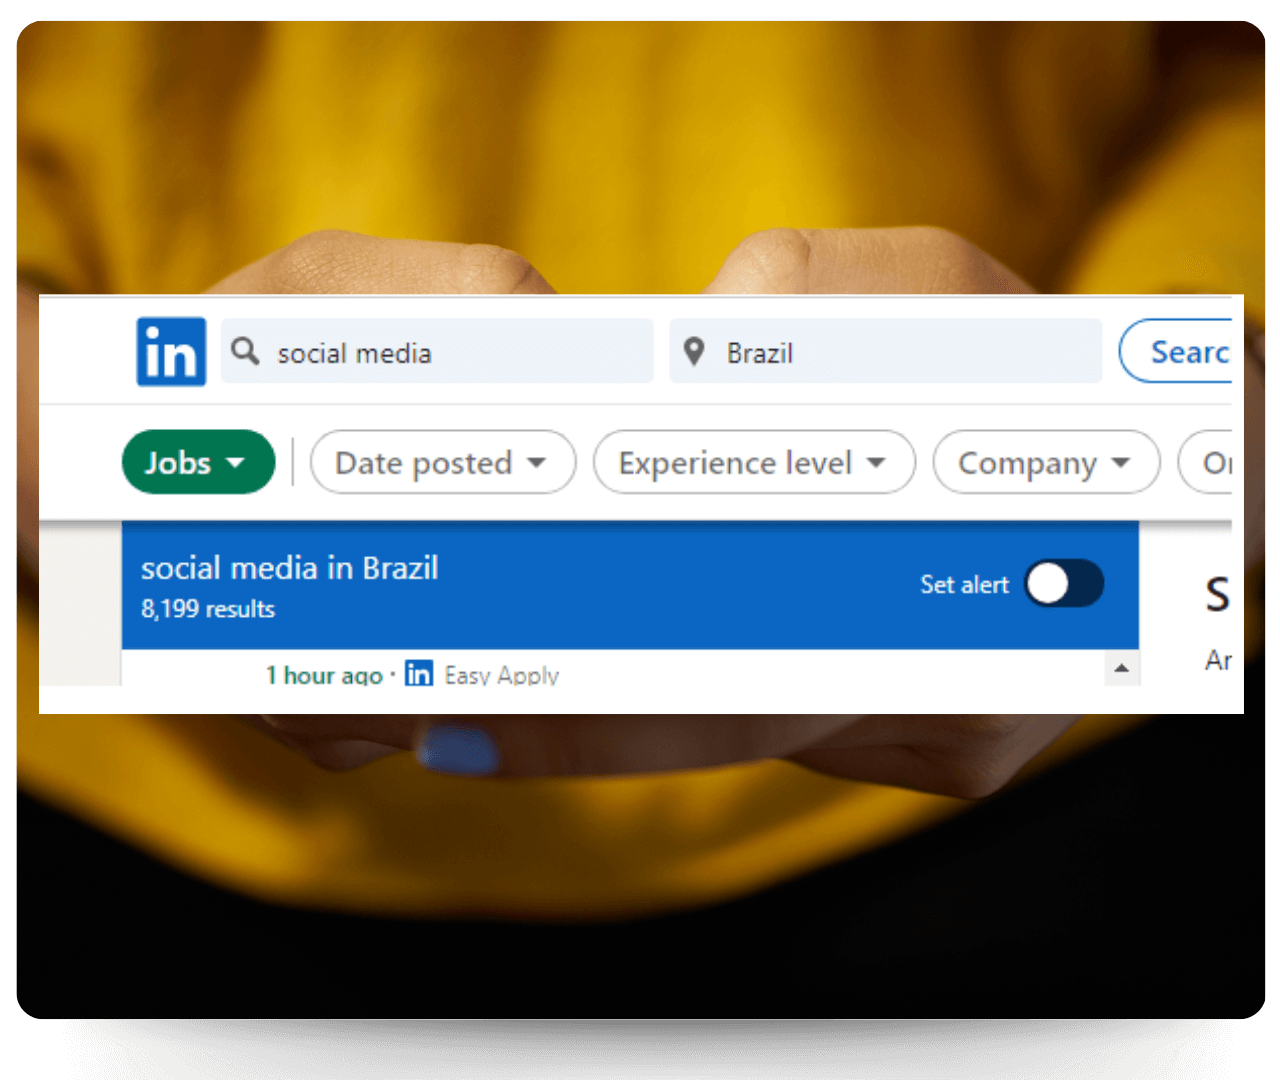Open the Company filter dropdown

[x=1046, y=462]
